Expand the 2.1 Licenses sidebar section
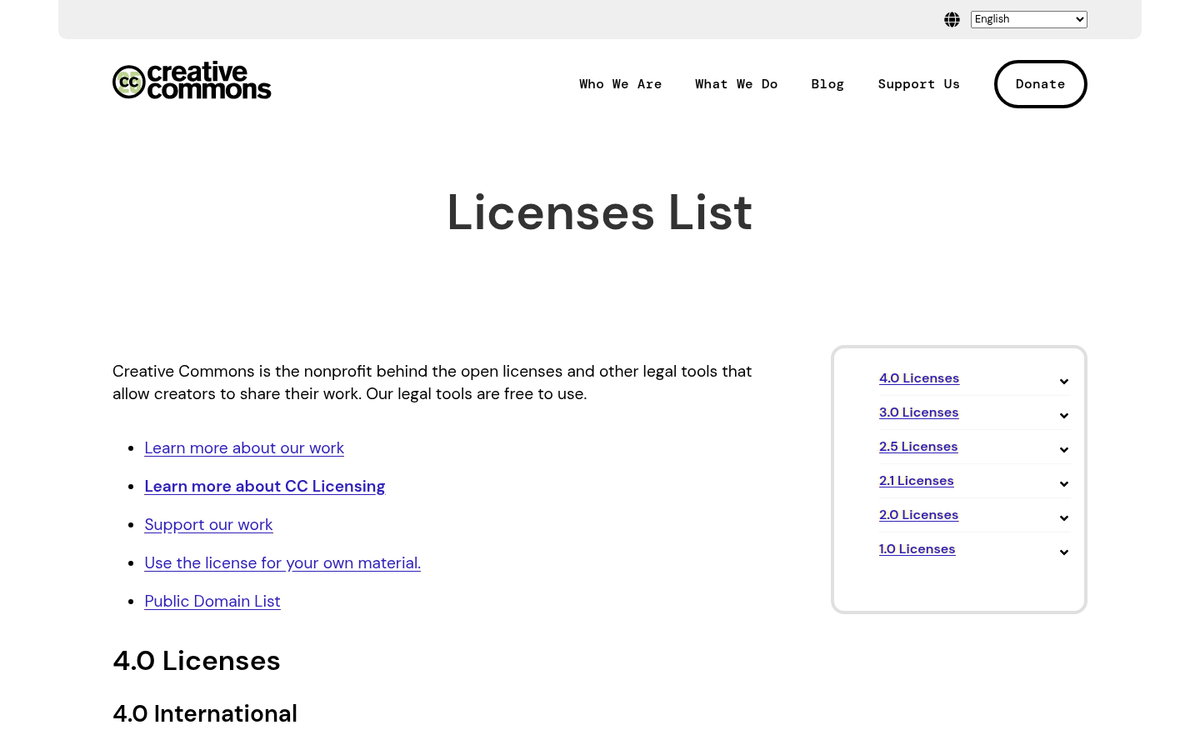The image size is (1200, 750). click(x=1063, y=483)
